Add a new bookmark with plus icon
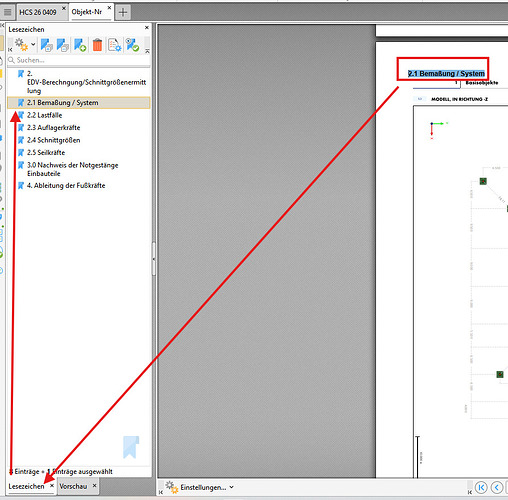 click(80, 45)
